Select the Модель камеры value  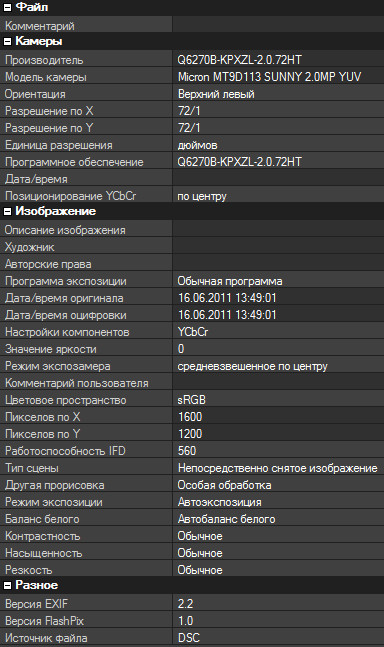[x=269, y=77]
